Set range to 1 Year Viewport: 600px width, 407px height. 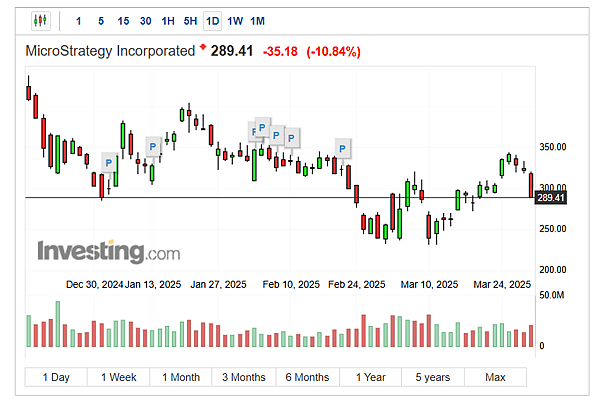(x=370, y=377)
